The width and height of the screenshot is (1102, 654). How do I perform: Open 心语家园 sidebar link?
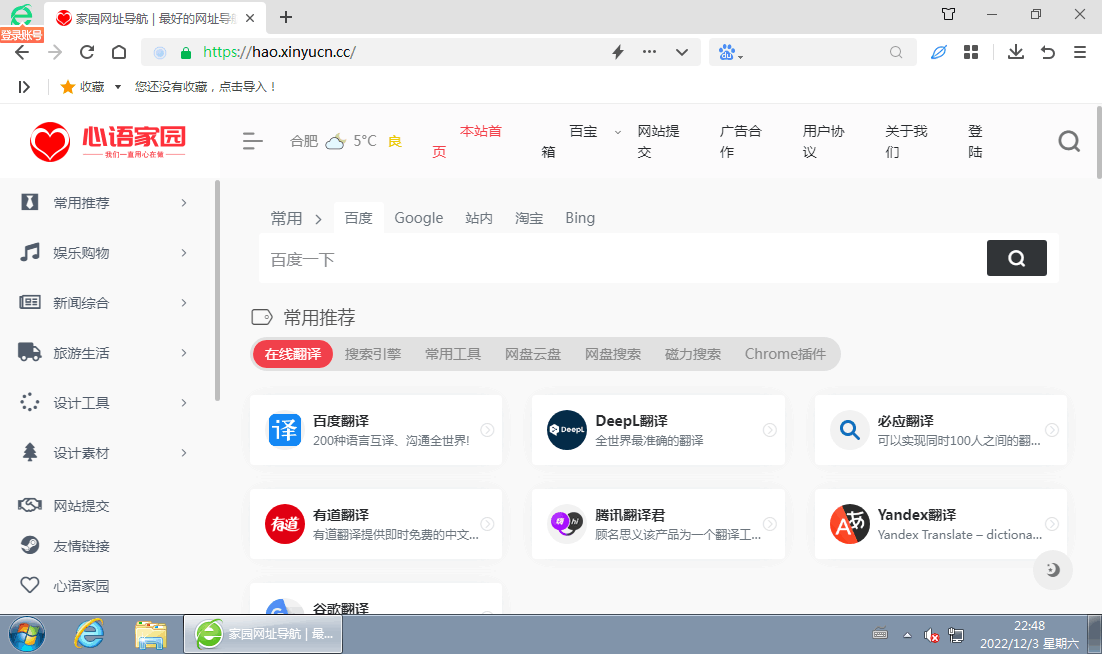[81, 586]
